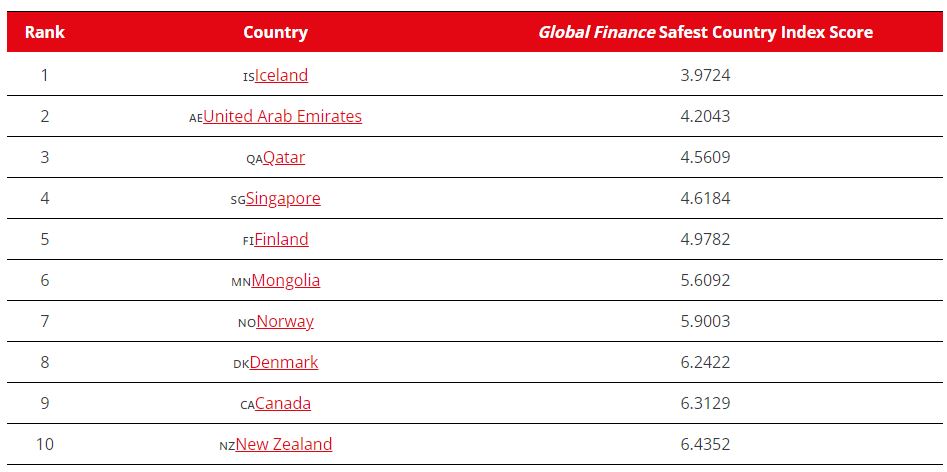The width and height of the screenshot is (947, 472).
Task: Click the Rank column header
Action: pos(45,32)
